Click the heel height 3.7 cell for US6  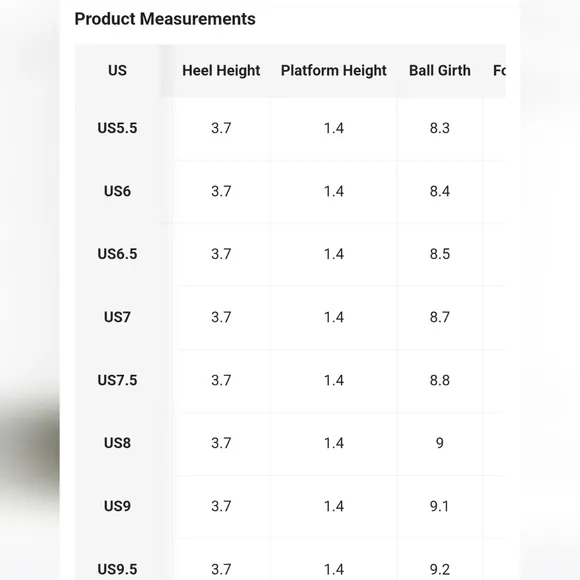(221, 191)
